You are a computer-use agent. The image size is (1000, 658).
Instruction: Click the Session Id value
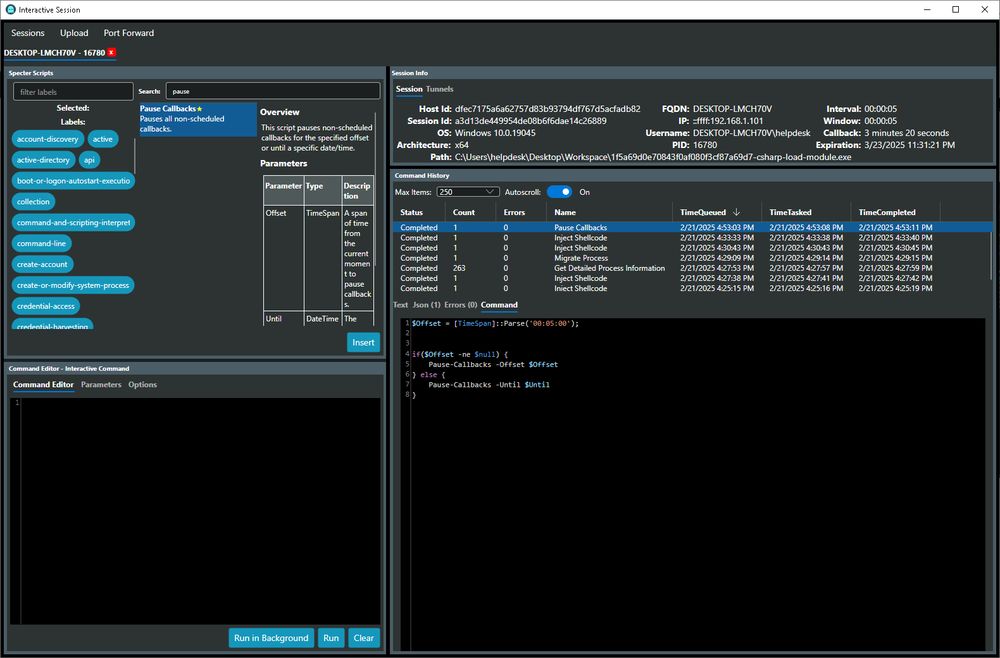coord(531,121)
